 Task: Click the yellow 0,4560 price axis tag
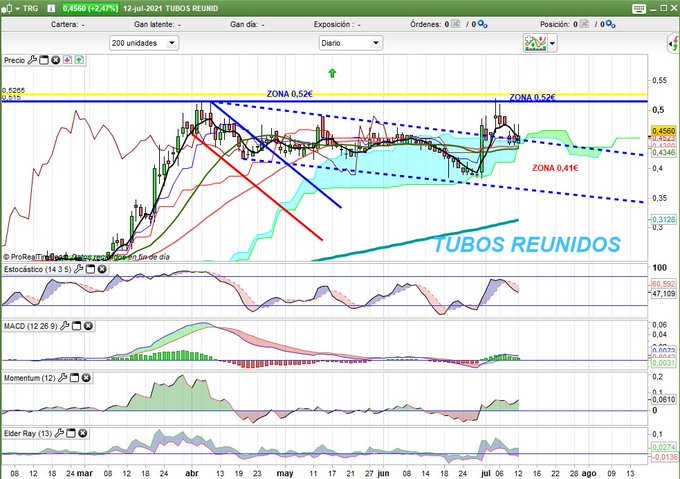coord(664,130)
